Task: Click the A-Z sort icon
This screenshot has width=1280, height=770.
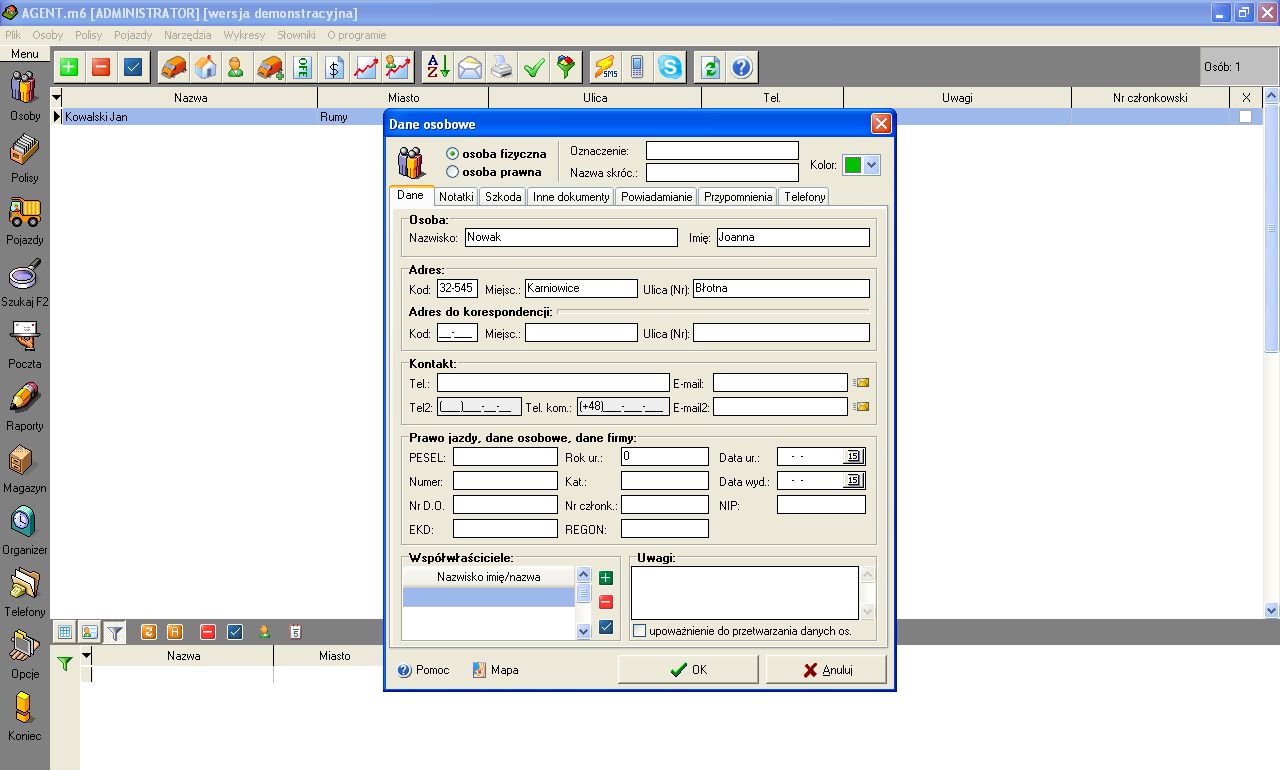Action: click(438, 67)
